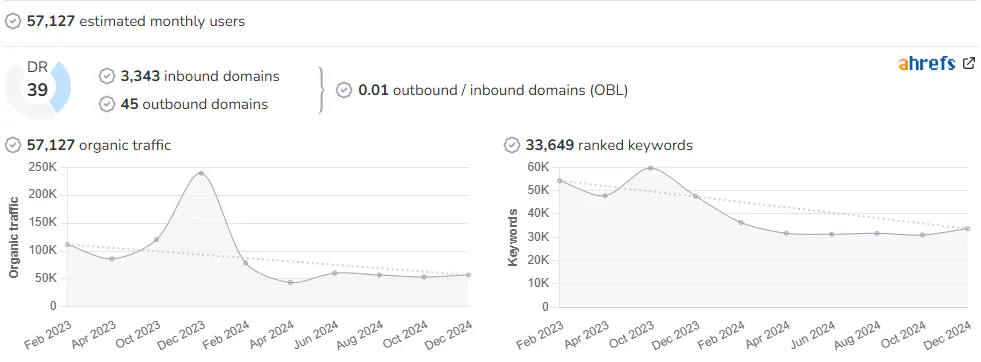Screen dimensions: 981x362
Task: Click the Oct 2024 point on organic traffic chart
Action: coord(424,276)
